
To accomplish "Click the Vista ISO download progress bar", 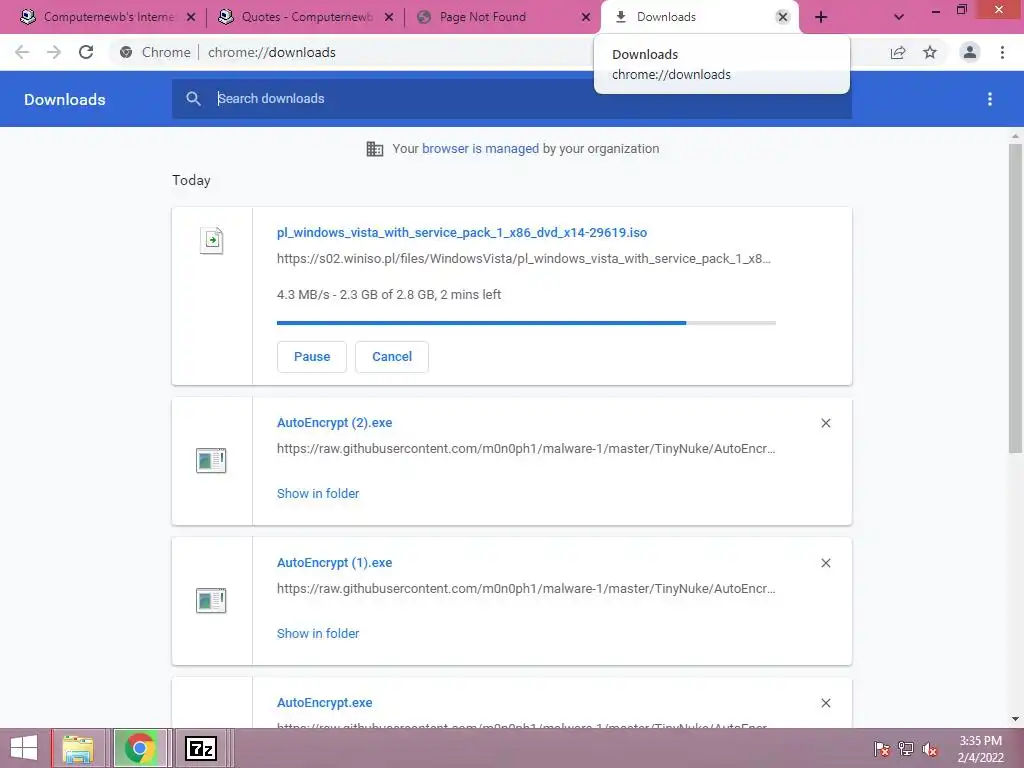I will (526, 323).
